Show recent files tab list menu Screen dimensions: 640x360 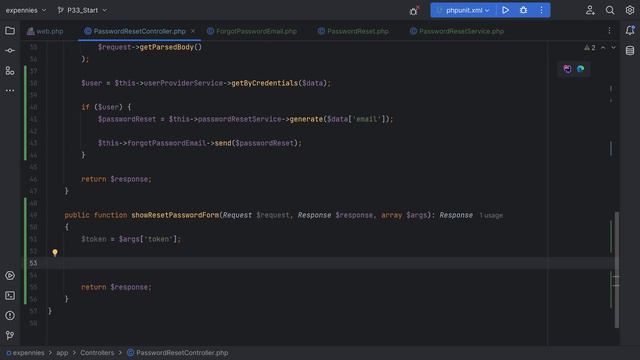[609, 31]
